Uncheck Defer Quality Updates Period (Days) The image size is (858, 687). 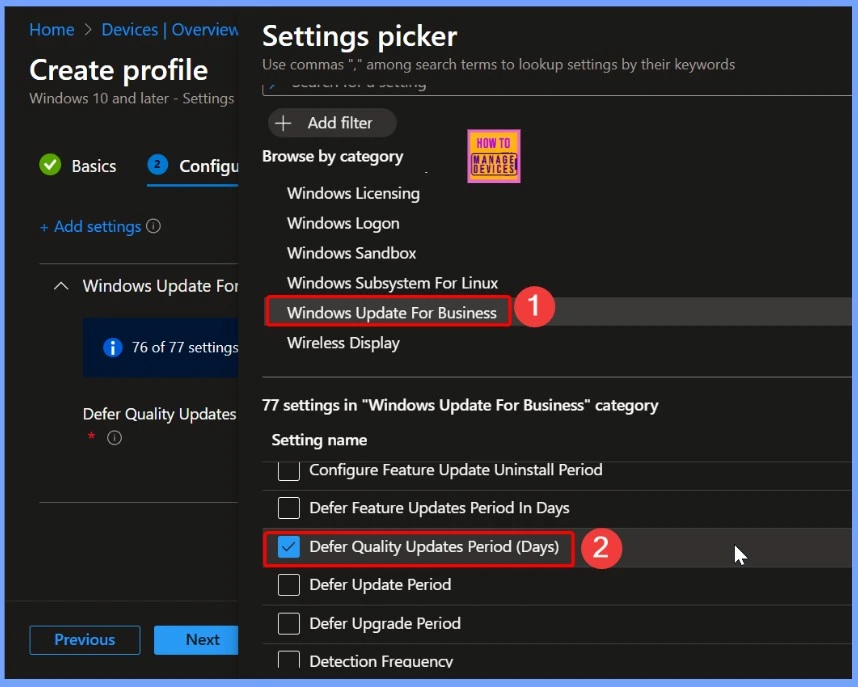(x=289, y=547)
